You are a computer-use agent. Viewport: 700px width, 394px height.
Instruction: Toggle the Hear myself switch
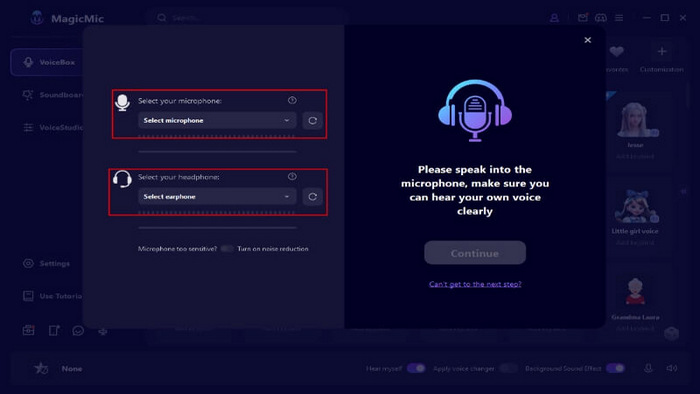[x=416, y=368]
